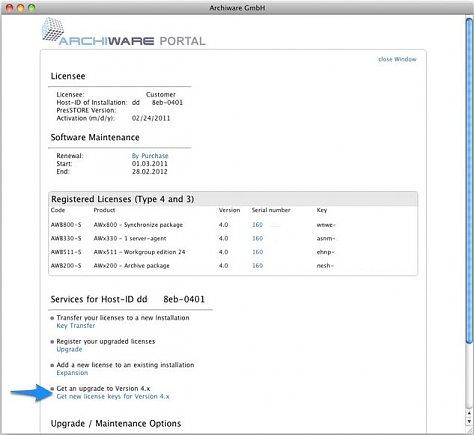474x435 pixels.
Task: Click the nesh- key value
Action: point(325,266)
